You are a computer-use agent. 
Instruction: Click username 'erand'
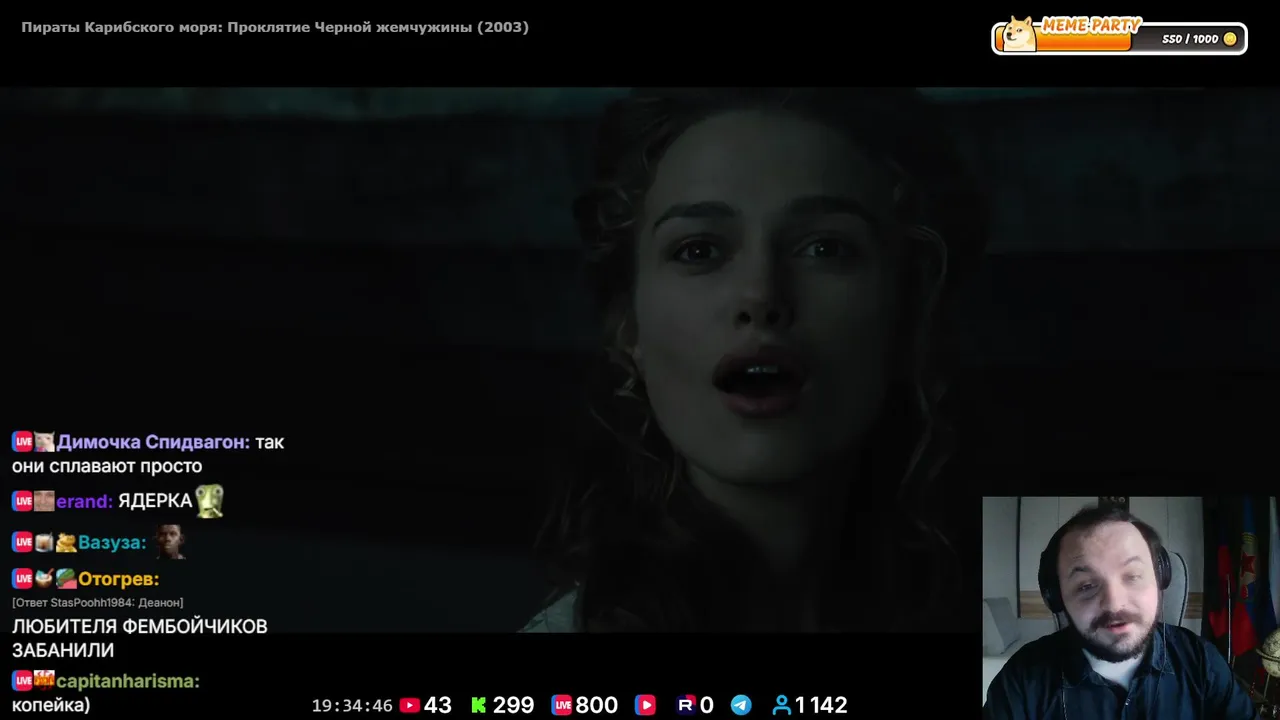click(x=84, y=501)
